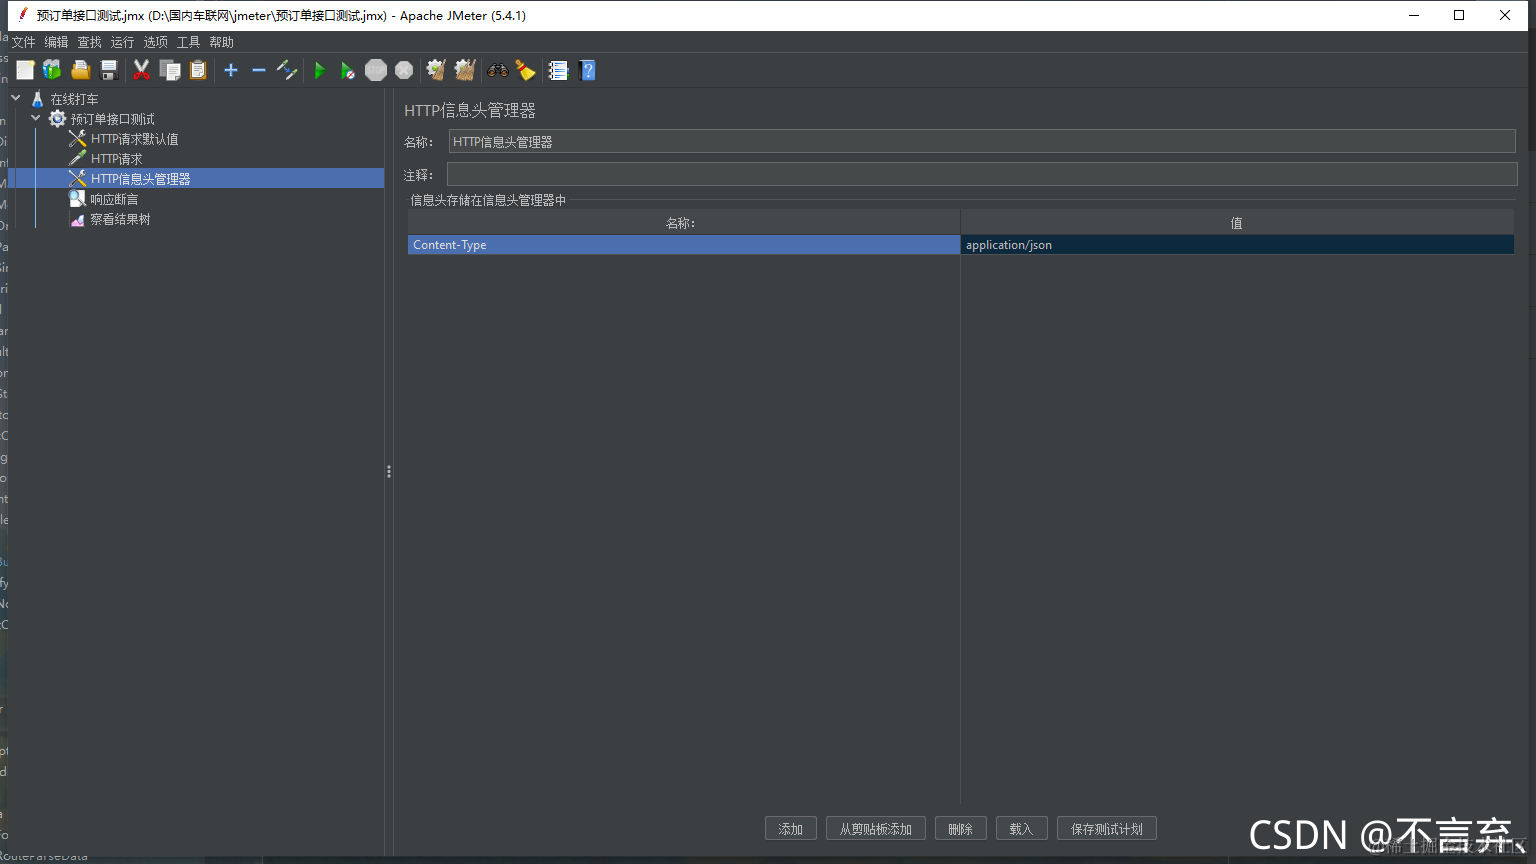
Task: Collapse the 在线打车 test plan node
Action: click(16, 98)
